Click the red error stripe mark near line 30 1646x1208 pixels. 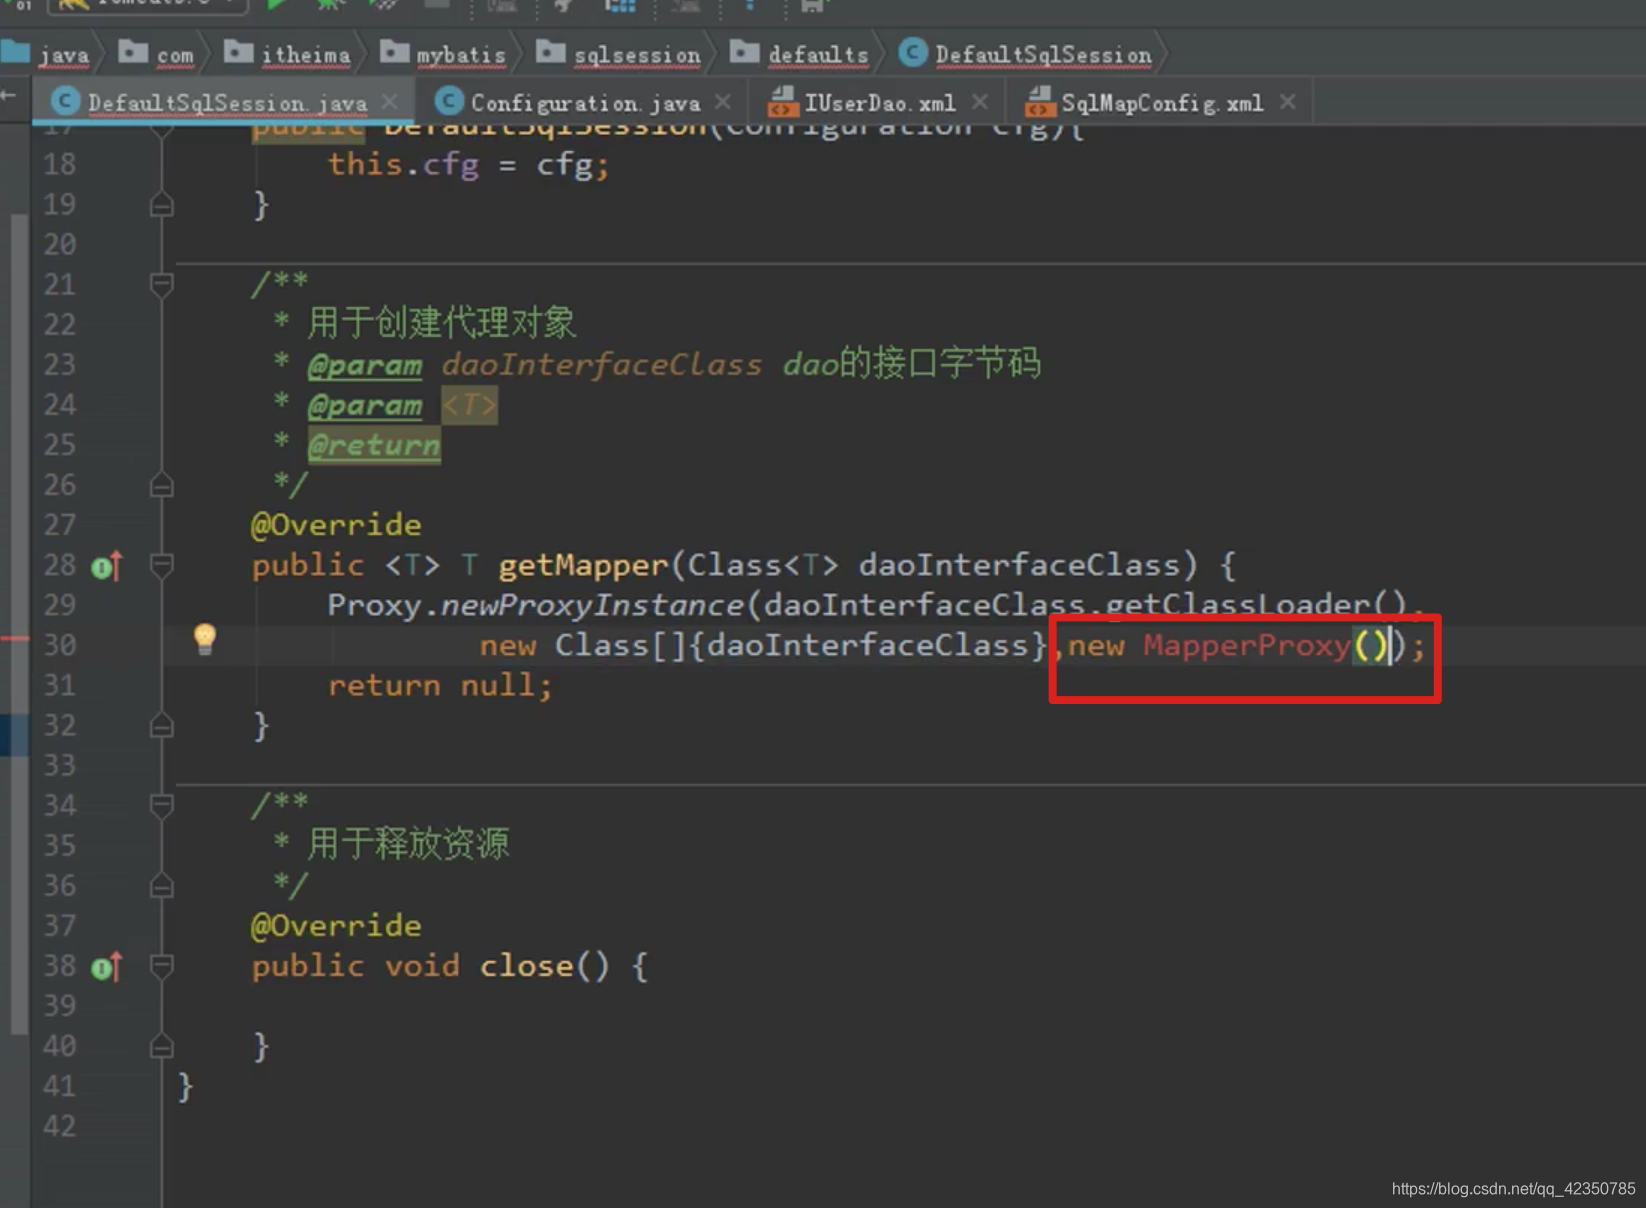click(14, 638)
